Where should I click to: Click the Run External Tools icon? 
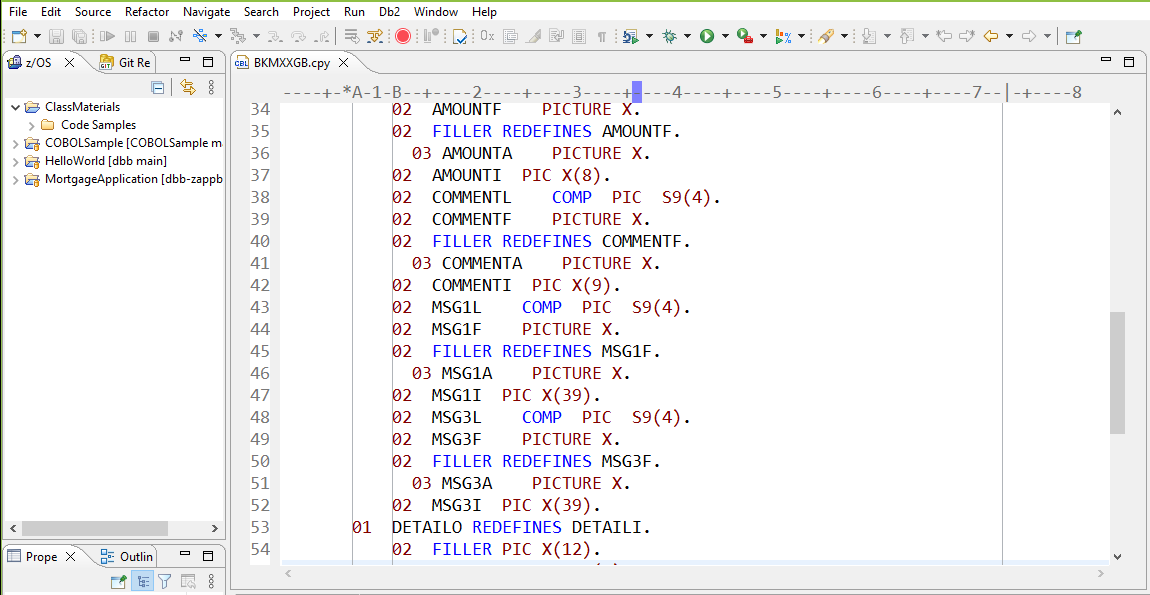[745, 36]
